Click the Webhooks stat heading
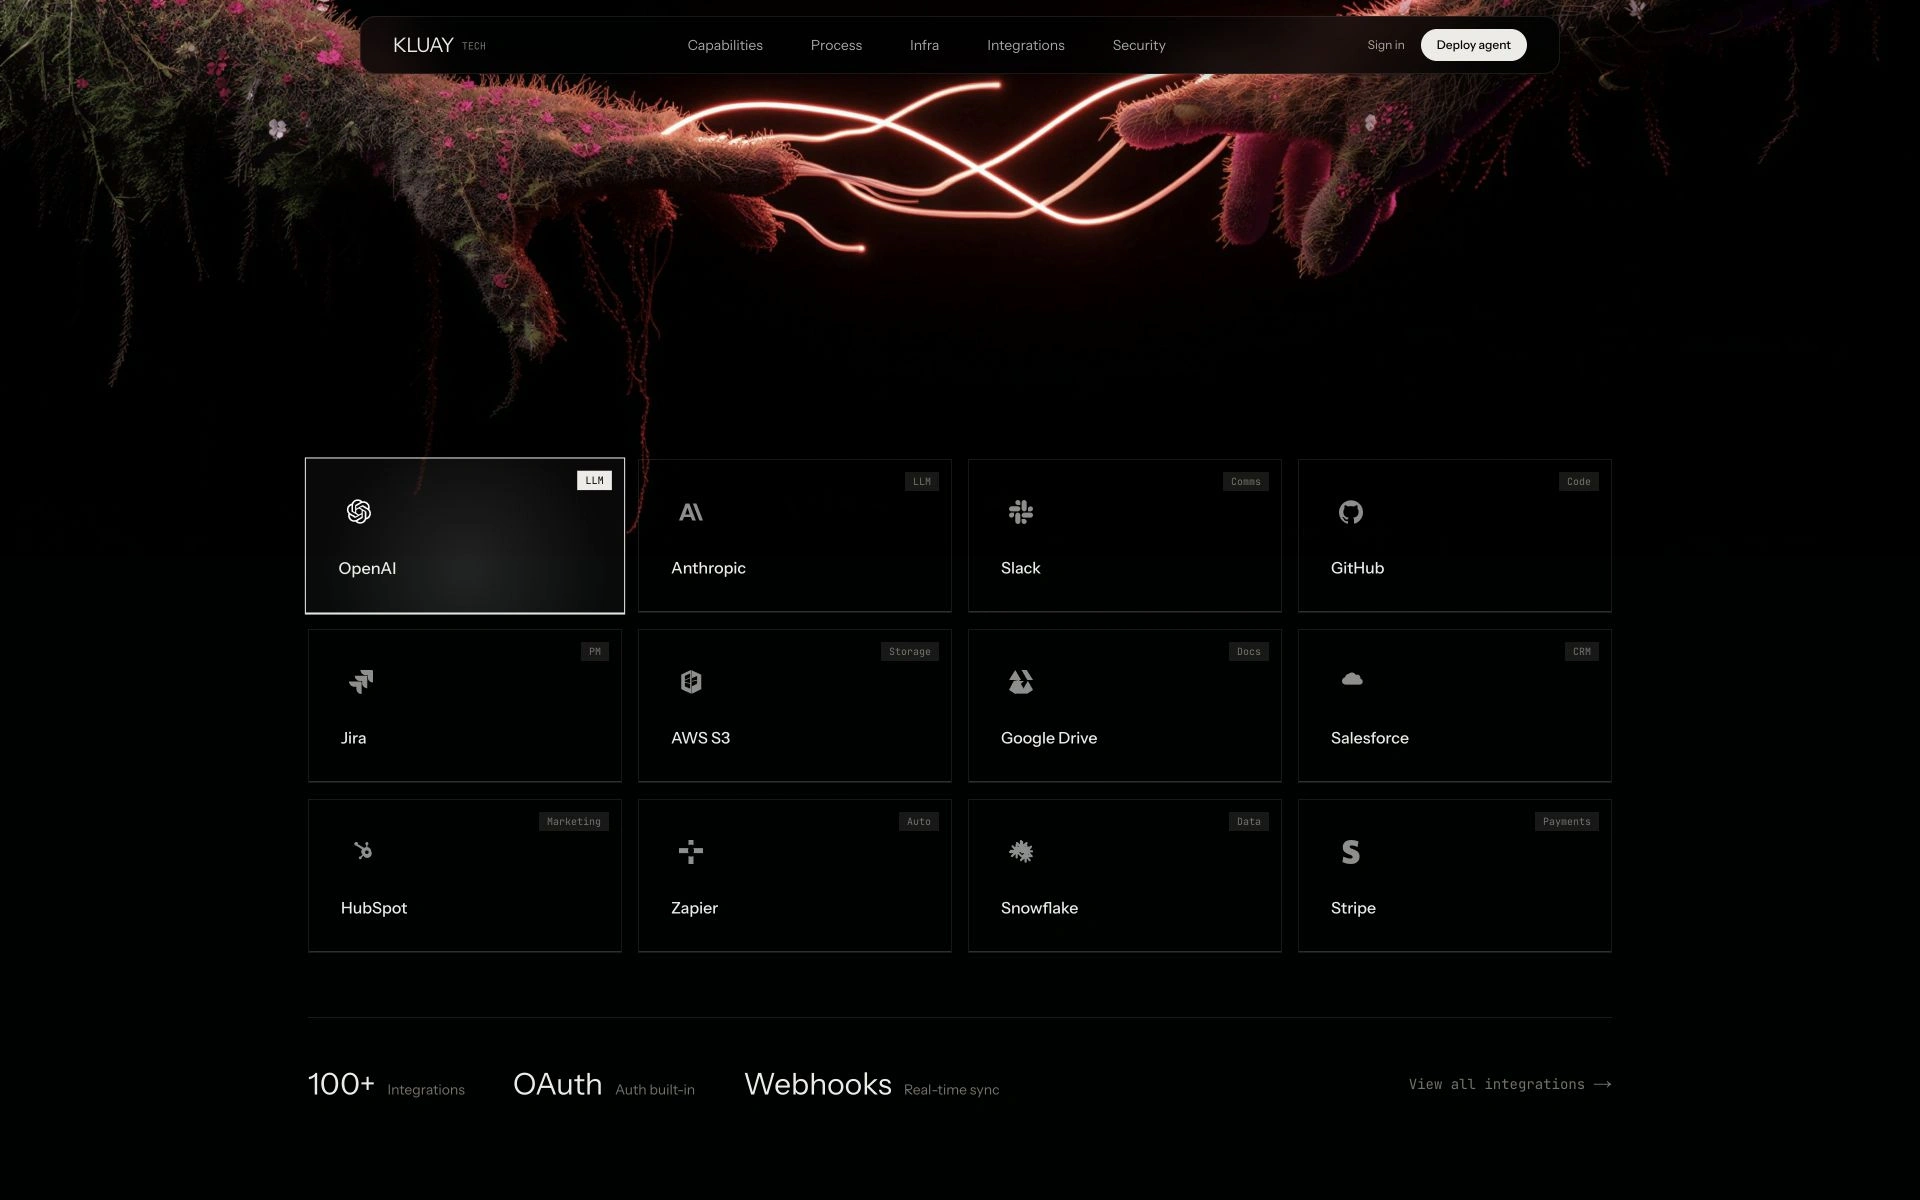 click(818, 1084)
